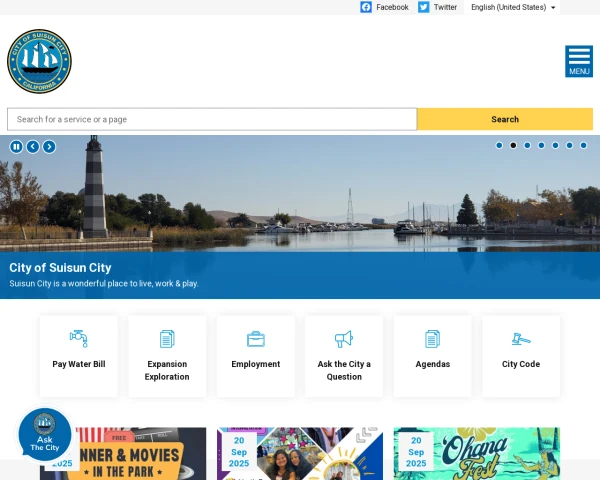Open the Pay Water Bill tile
This screenshot has width=600, height=480.
pos(79,355)
